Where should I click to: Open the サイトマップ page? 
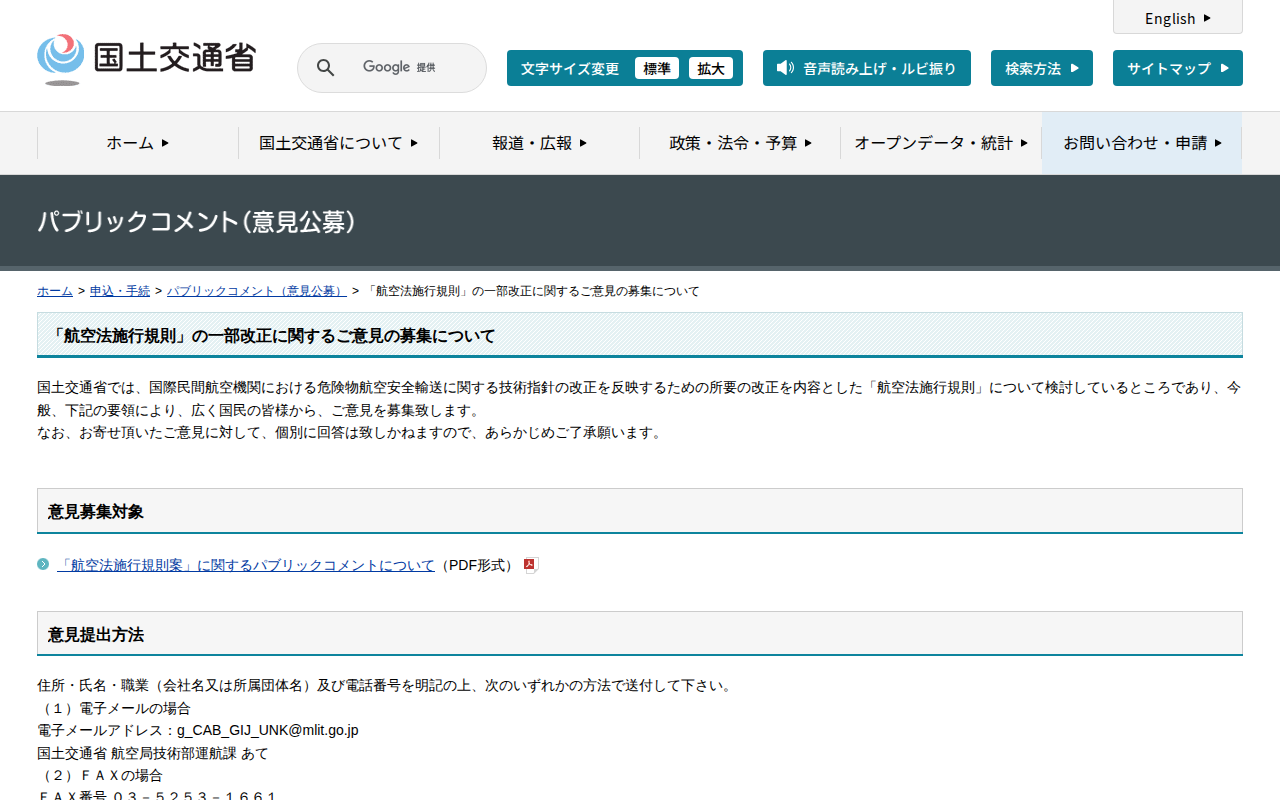tap(1178, 68)
